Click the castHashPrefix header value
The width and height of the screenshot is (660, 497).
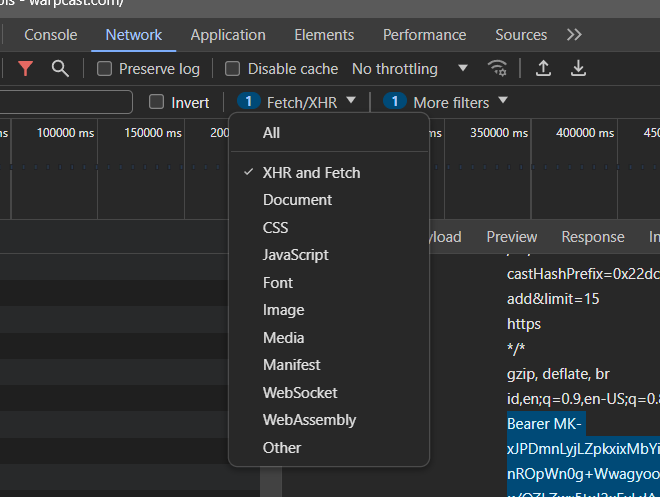pos(583,274)
